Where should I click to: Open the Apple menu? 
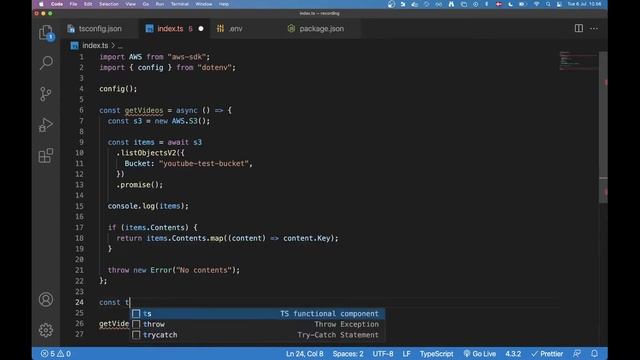point(41,4)
